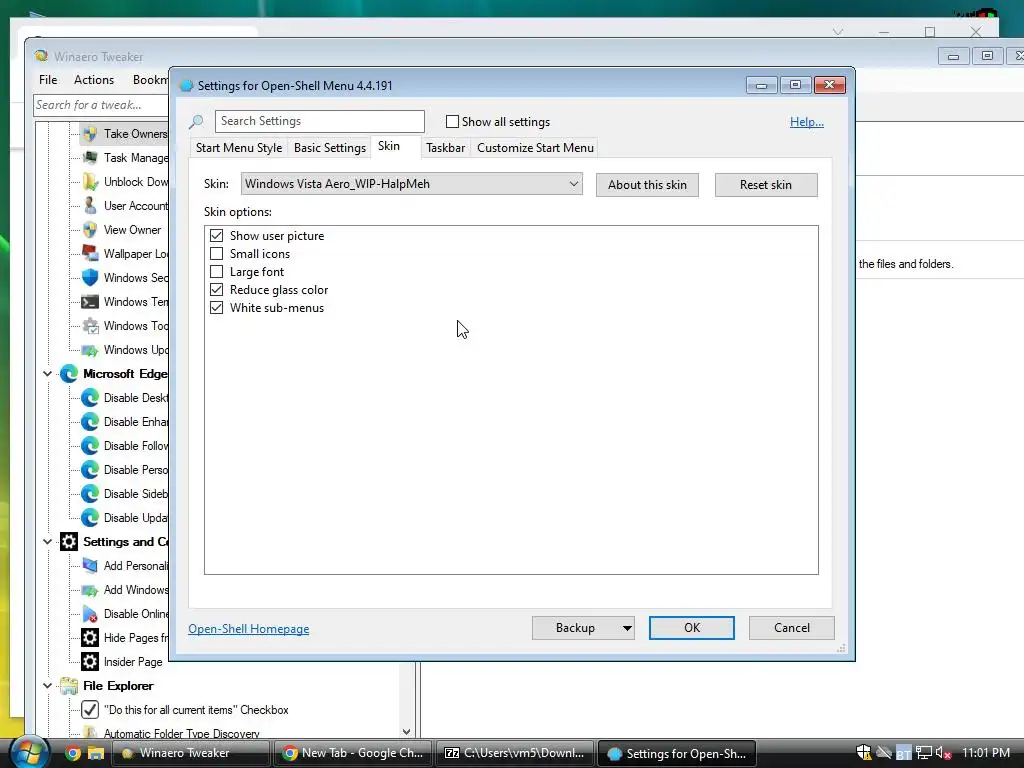Screen dimensions: 1024x768
Task: Uncheck the Reduce glass color option
Action: (216, 289)
